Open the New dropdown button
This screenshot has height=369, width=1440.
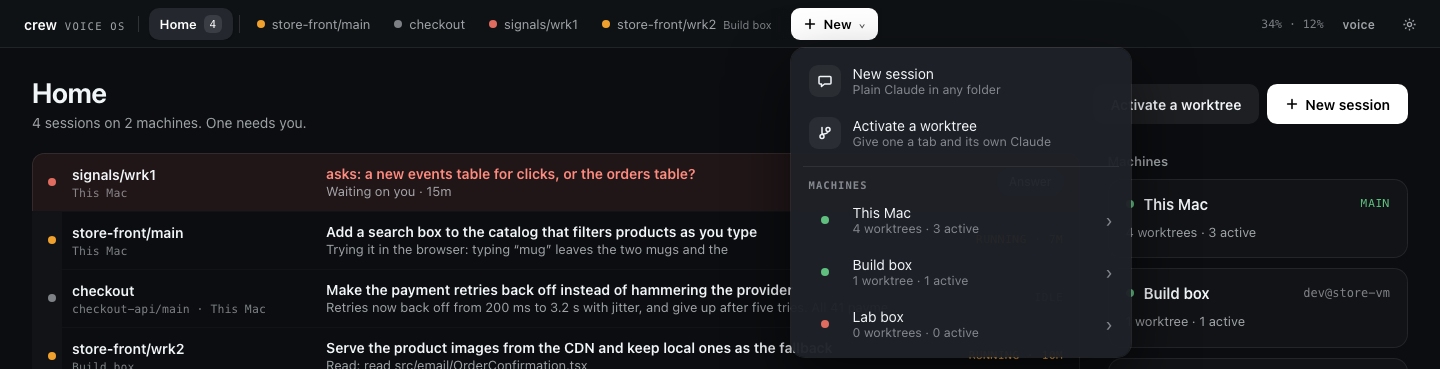(834, 25)
